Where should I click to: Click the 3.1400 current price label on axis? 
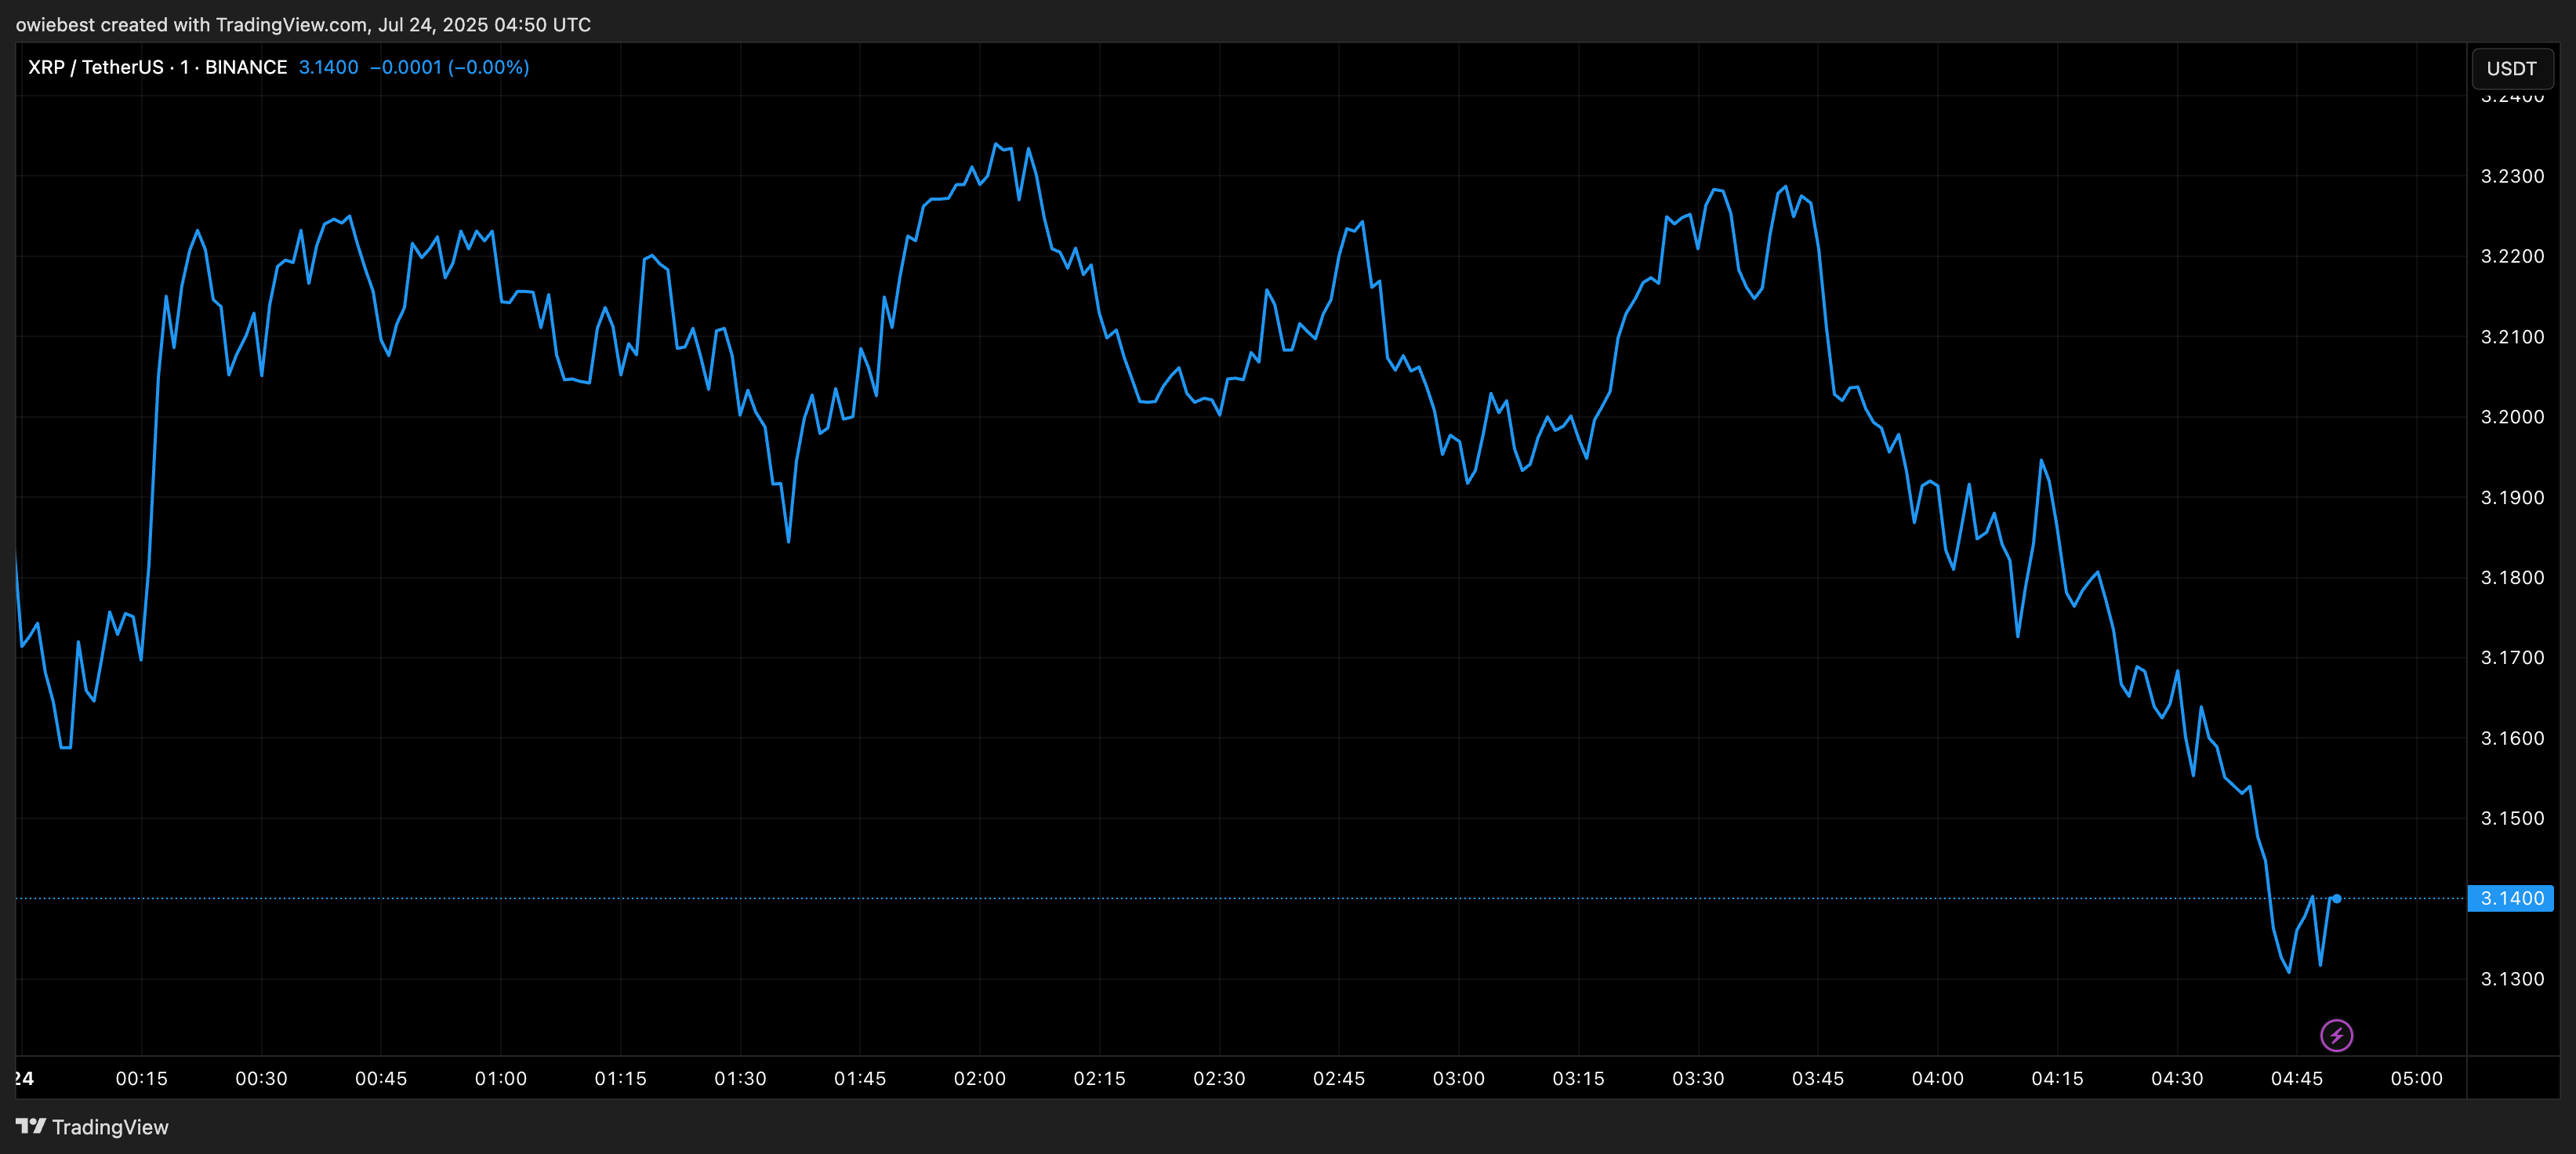pyautogui.click(x=2510, y=898)
